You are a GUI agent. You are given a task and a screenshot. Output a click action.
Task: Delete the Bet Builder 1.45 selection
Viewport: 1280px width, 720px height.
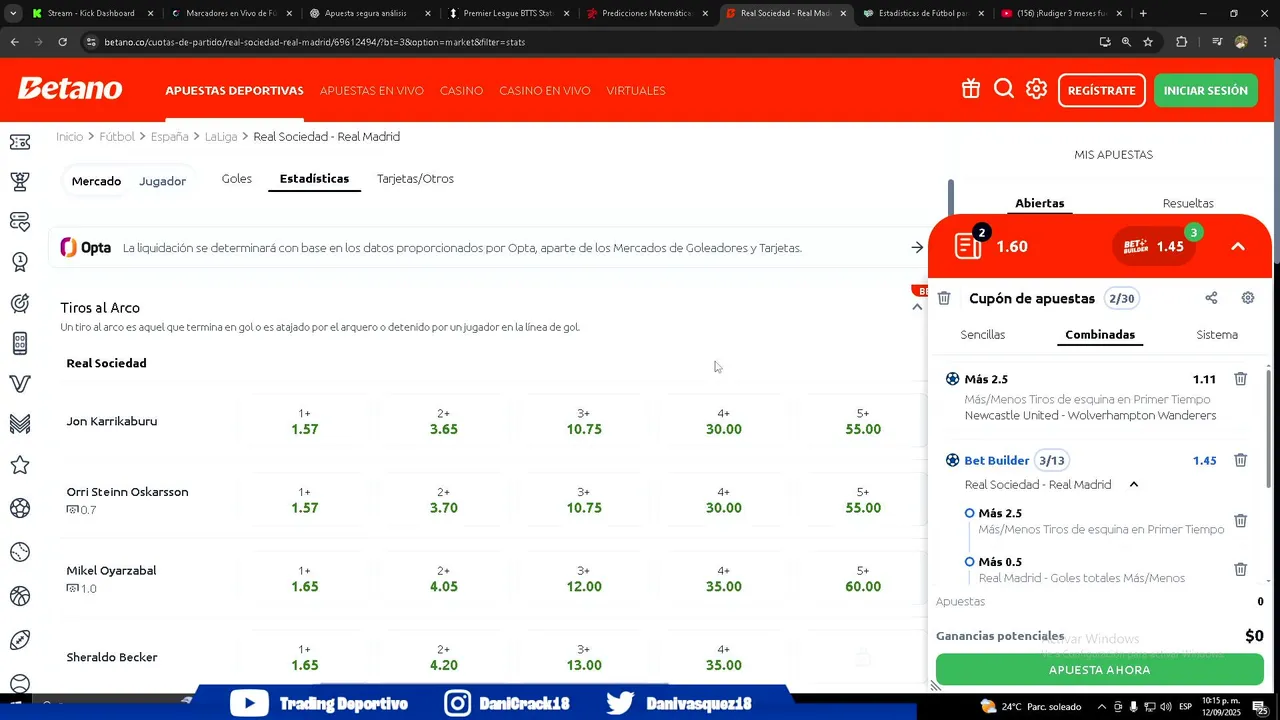pos(1240,460)
